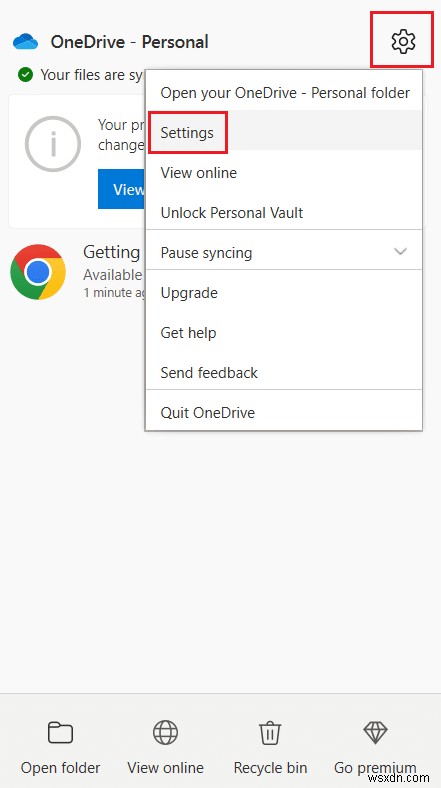
Task: Click the OneDrive cloud logo icon
Action: coord(26,42)
